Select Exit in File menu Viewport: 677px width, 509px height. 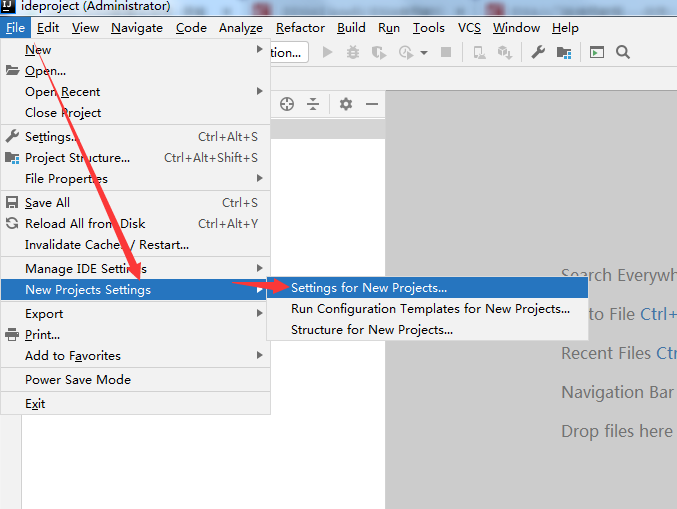tap(135, 404)
